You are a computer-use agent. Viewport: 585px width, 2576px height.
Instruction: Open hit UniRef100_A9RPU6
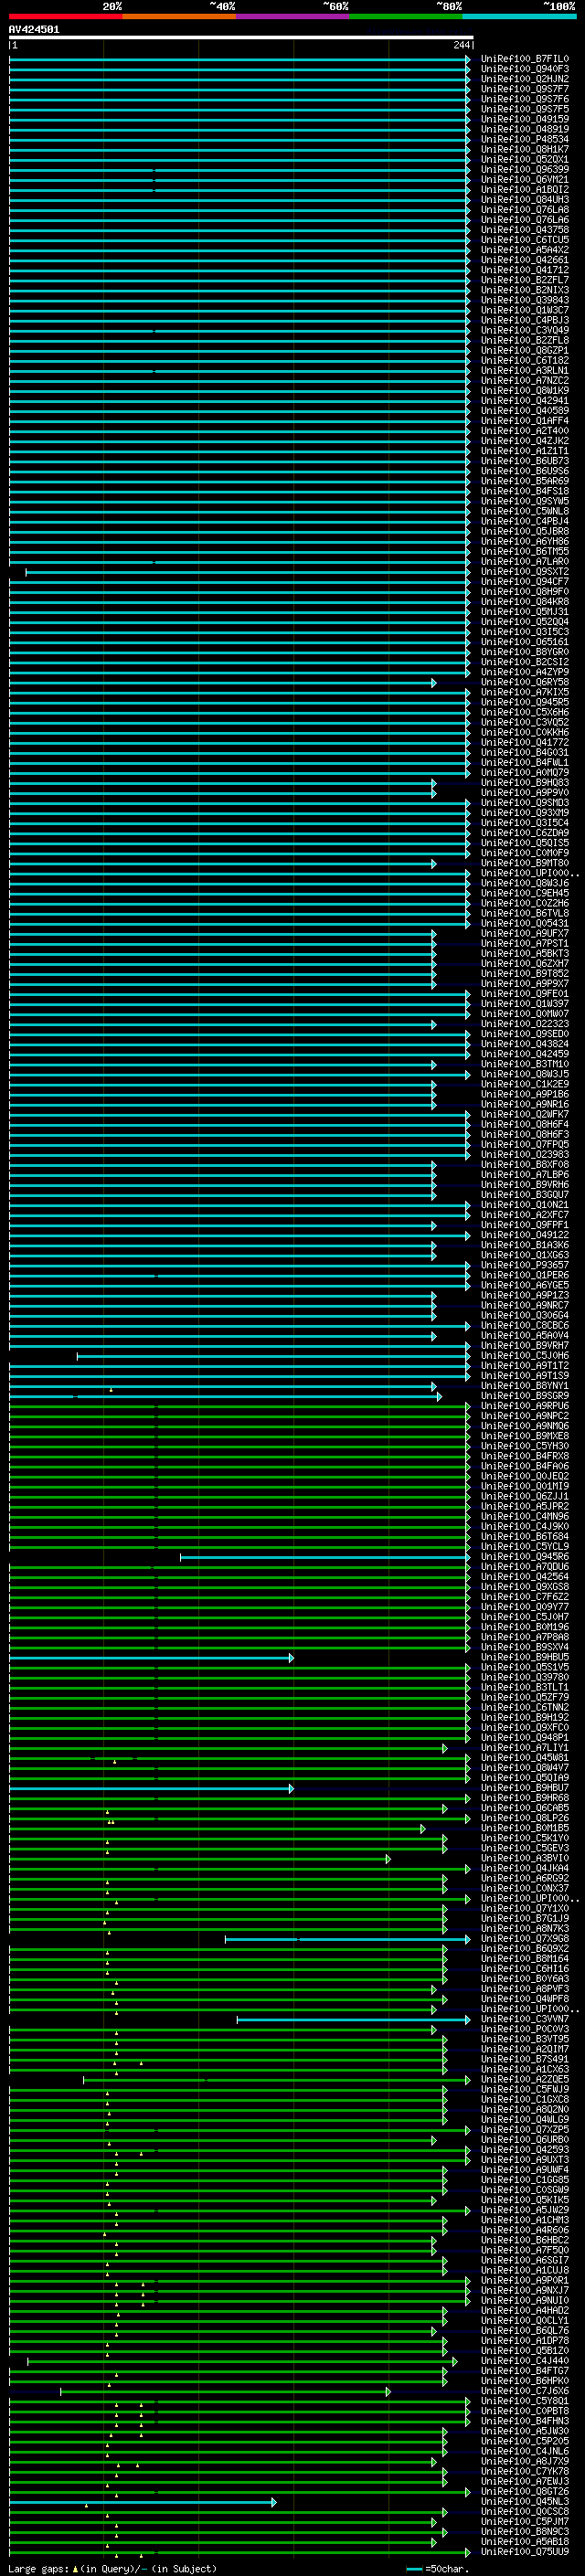pyautogui.click(x=524, y=1405)
